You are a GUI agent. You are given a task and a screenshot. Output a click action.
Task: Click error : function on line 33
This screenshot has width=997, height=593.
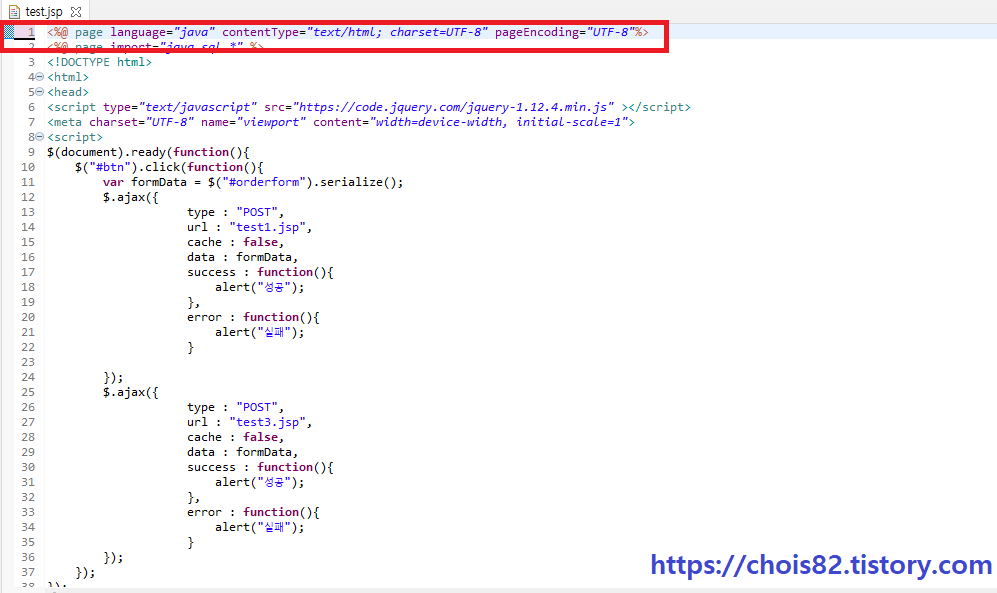253,512
